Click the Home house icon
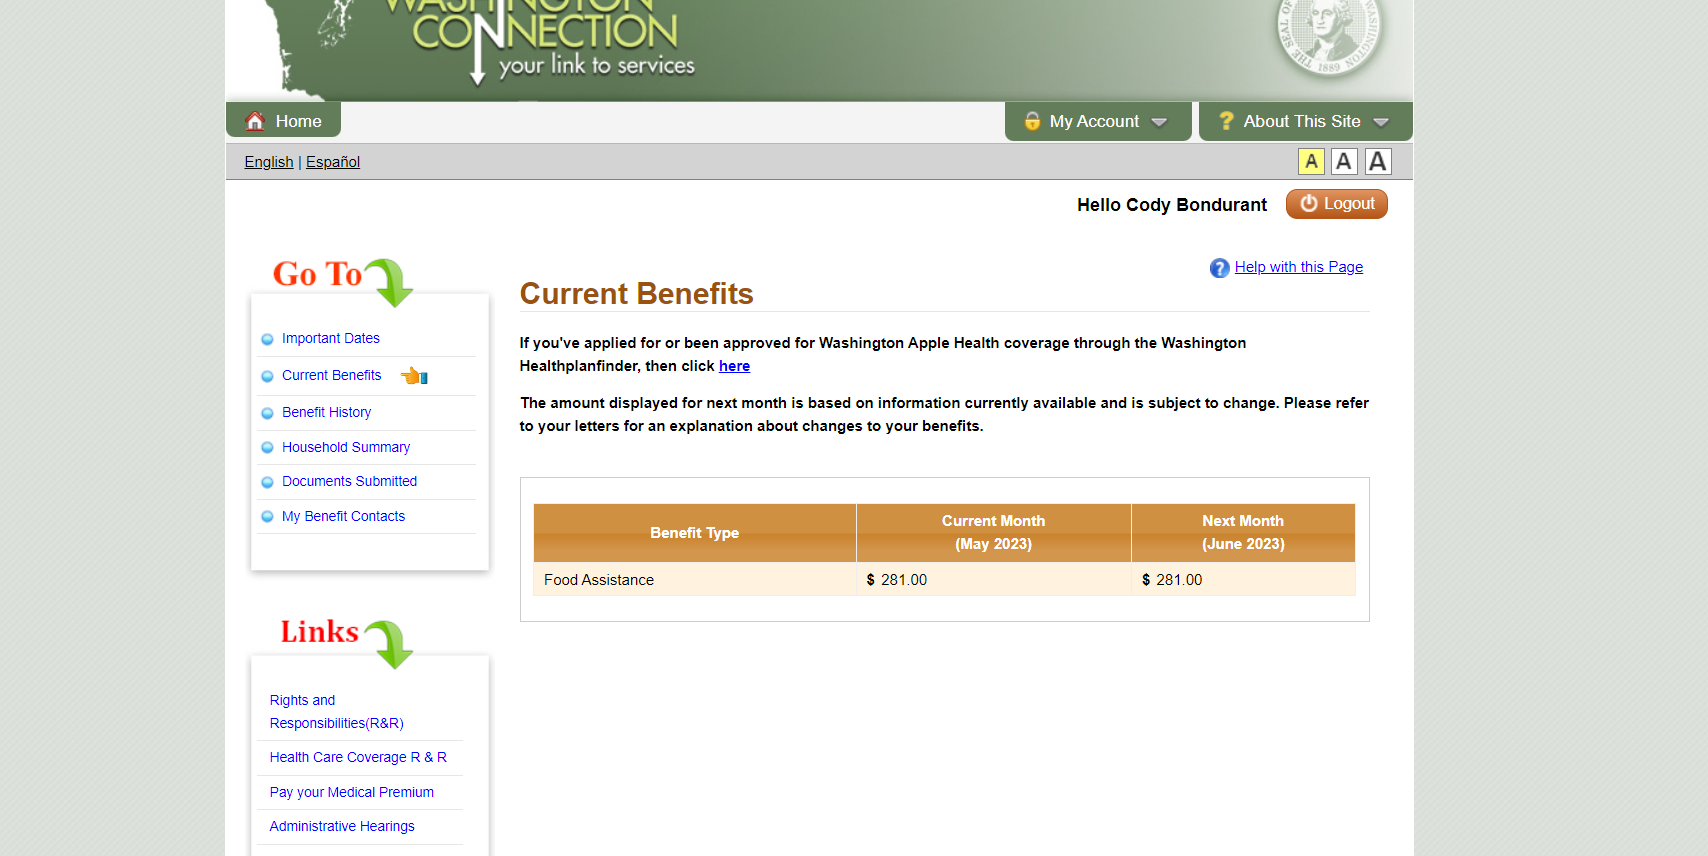 click(x=255, y=120)
